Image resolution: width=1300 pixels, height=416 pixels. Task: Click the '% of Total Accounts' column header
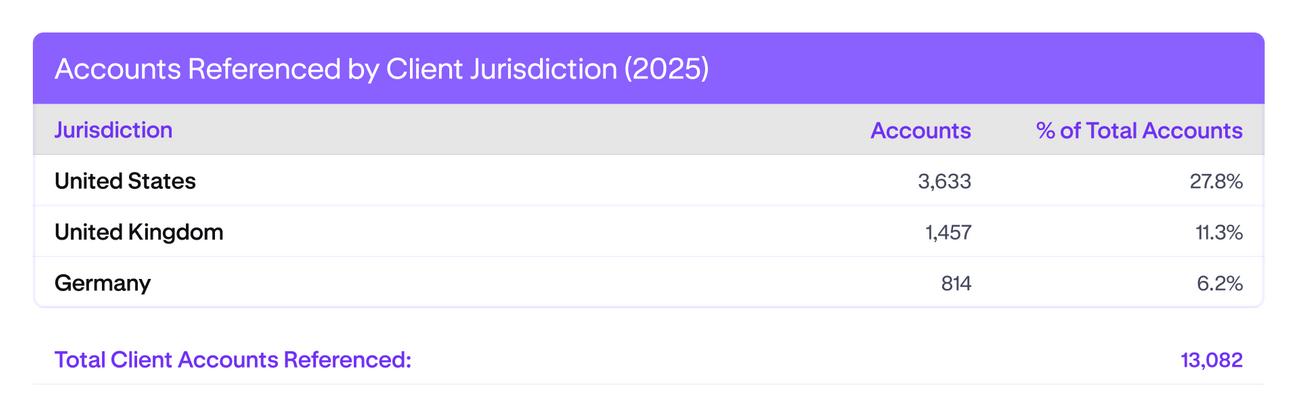coord(1139,130)
